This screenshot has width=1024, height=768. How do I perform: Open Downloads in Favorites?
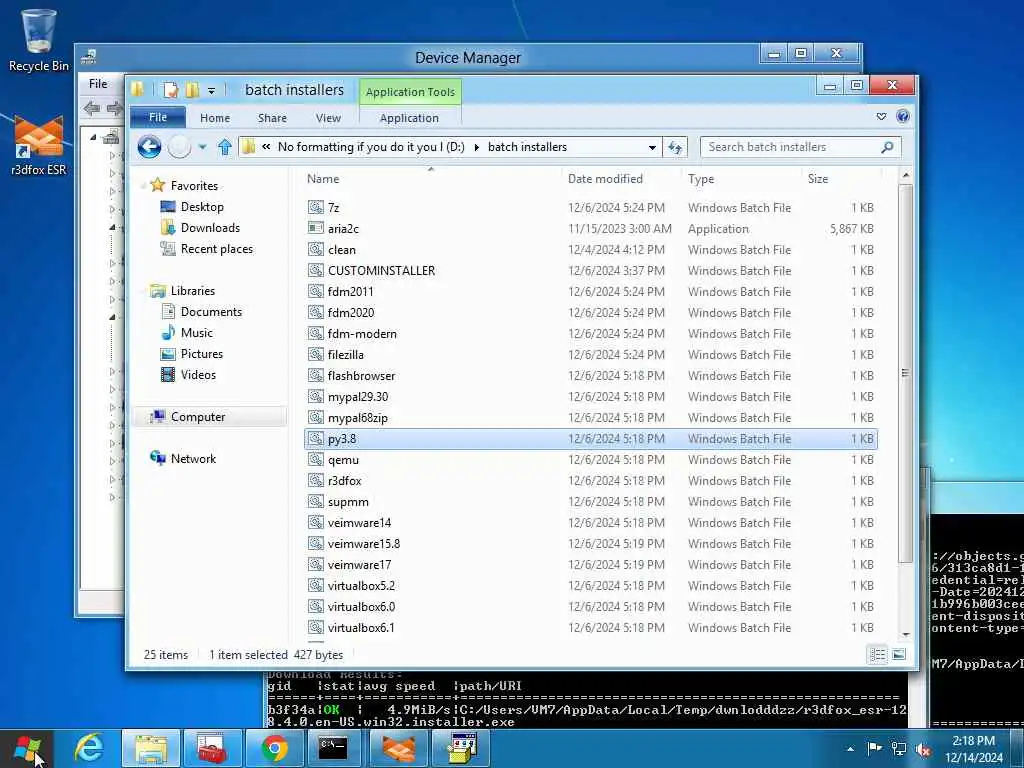(210, 228)
